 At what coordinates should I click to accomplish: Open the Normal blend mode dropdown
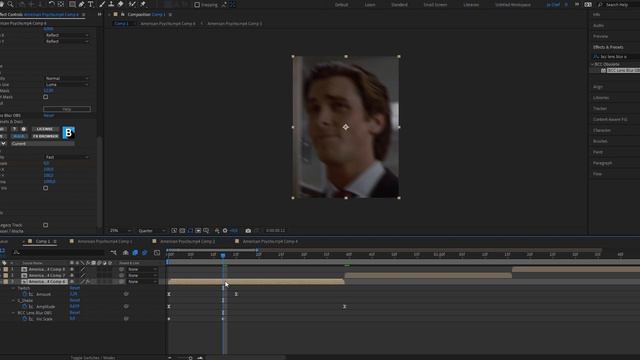point(67,78)
